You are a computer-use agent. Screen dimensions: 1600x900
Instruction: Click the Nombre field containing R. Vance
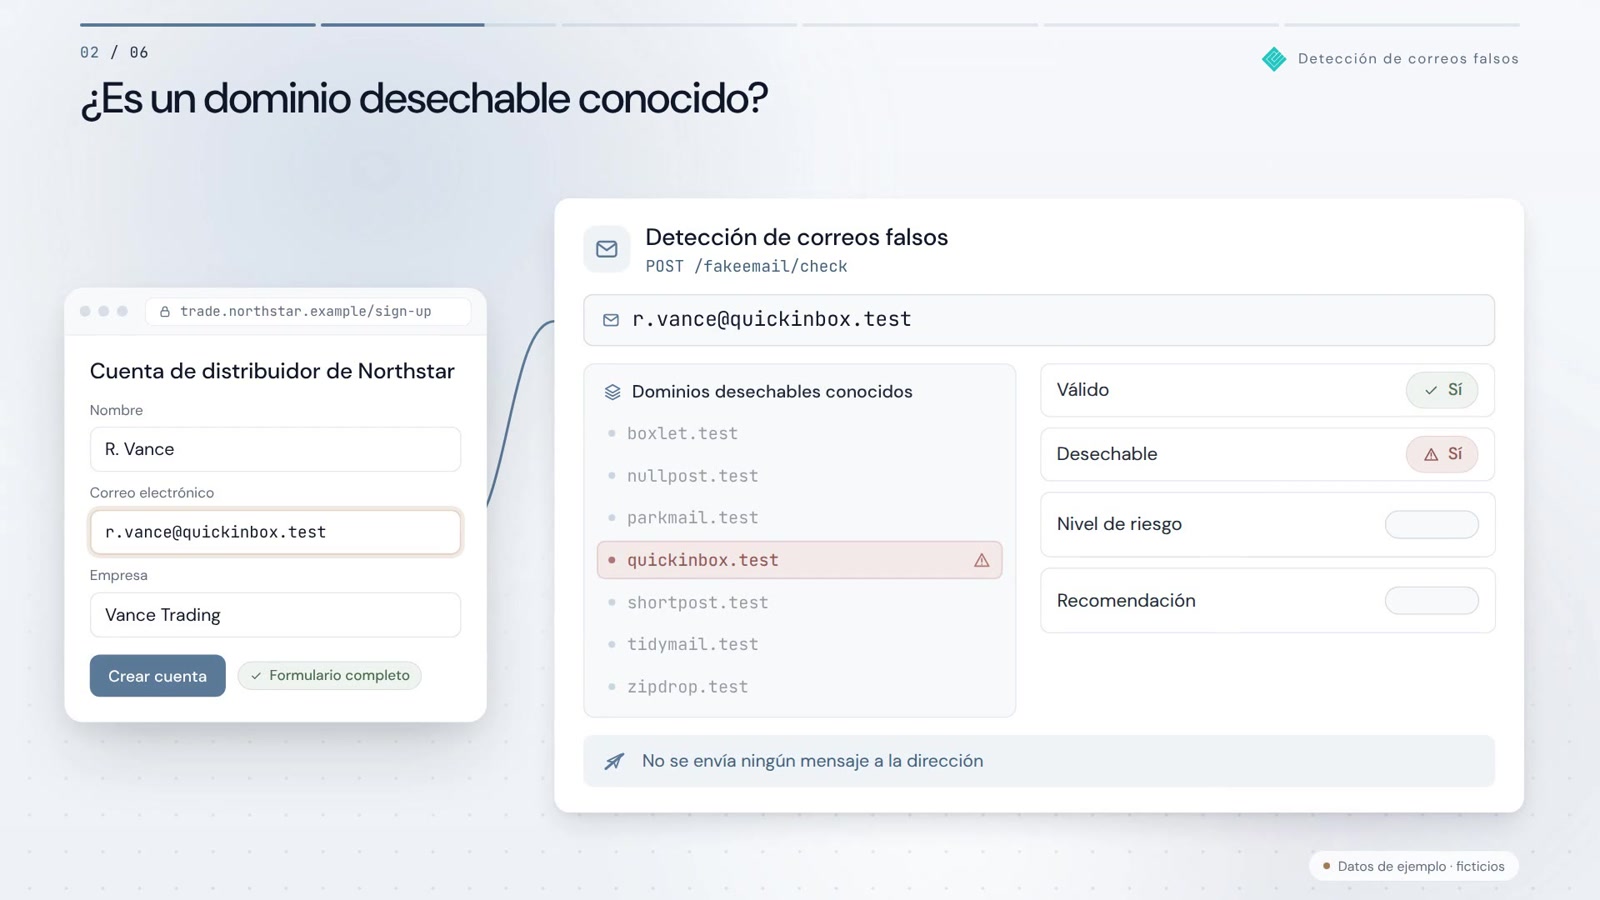coord(275,449)
